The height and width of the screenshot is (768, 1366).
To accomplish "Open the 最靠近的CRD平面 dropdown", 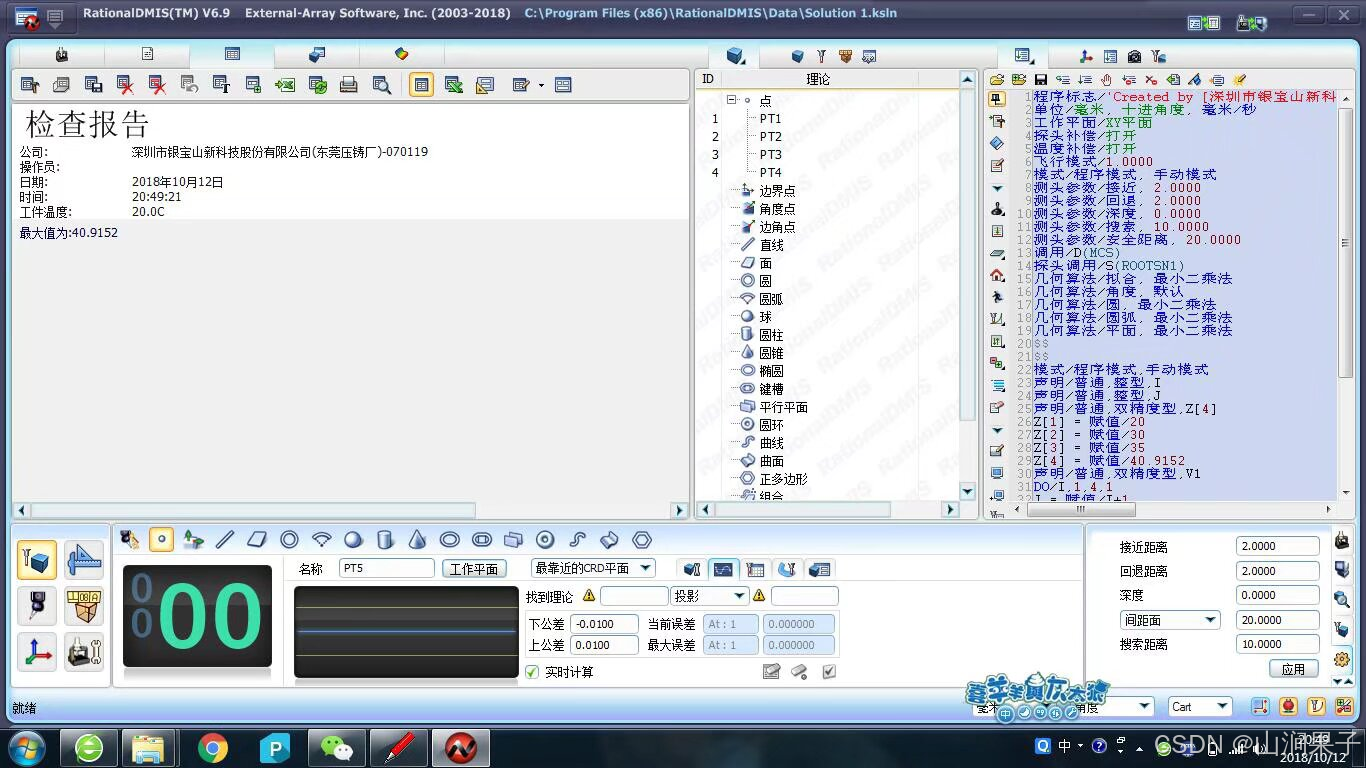I will (645, 568).
